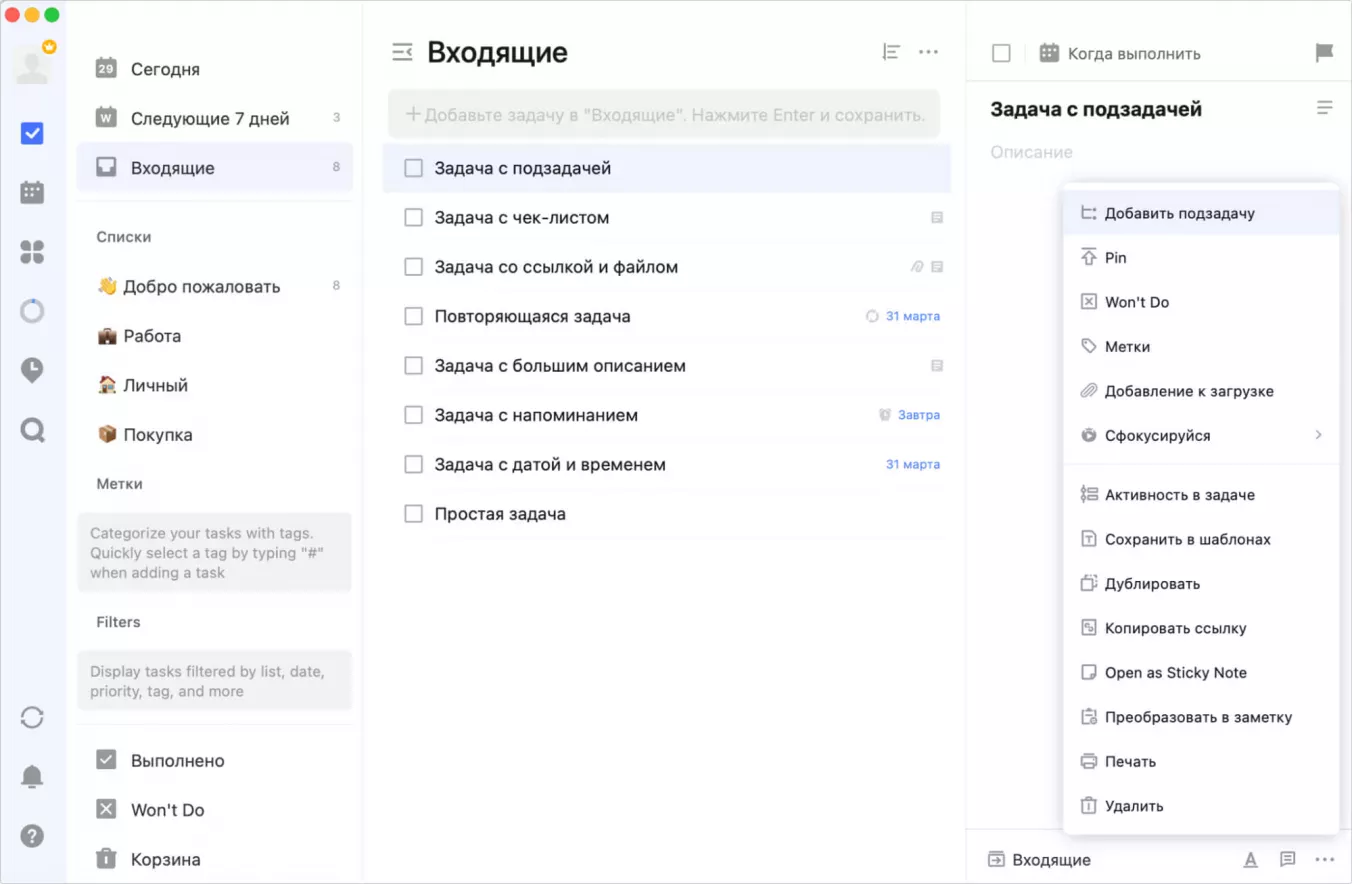1352x884 pixels.
Task: Click alarm icon on Задача с напоминанием
Action: [884, 415]
